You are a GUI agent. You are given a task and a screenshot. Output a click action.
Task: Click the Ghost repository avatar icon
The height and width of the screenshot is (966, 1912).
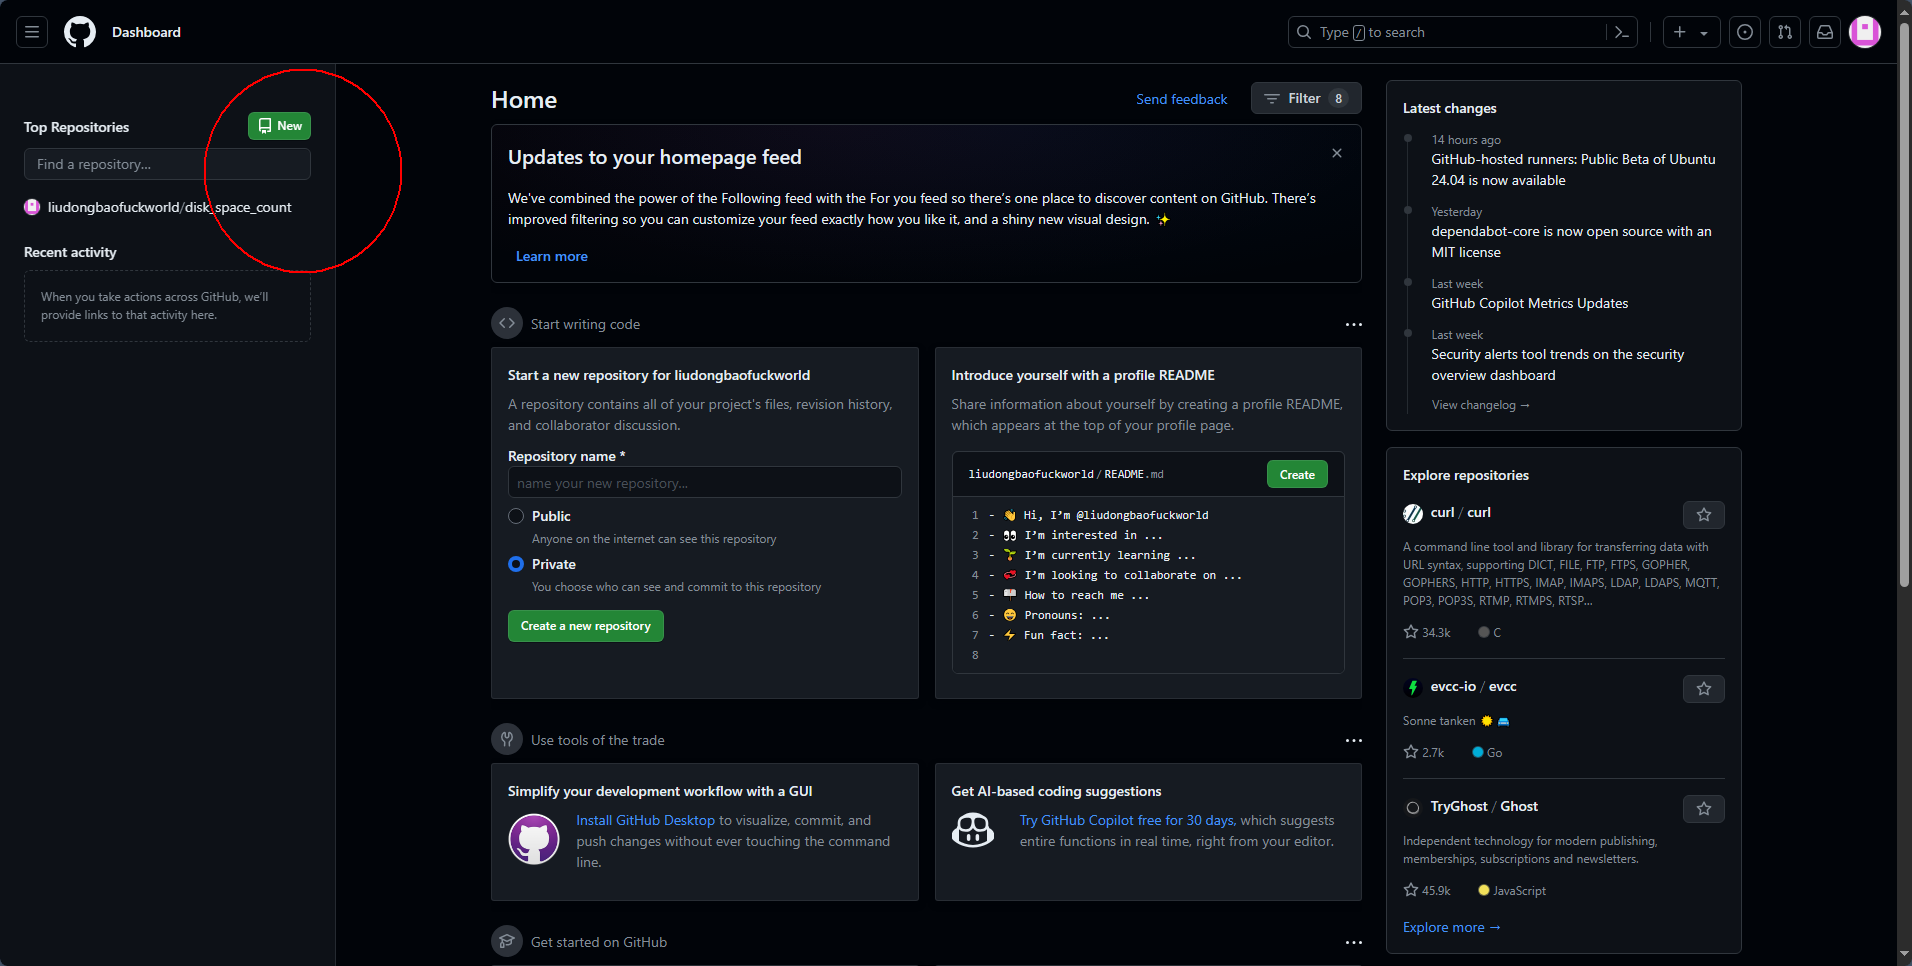[x=1413, y=807]
